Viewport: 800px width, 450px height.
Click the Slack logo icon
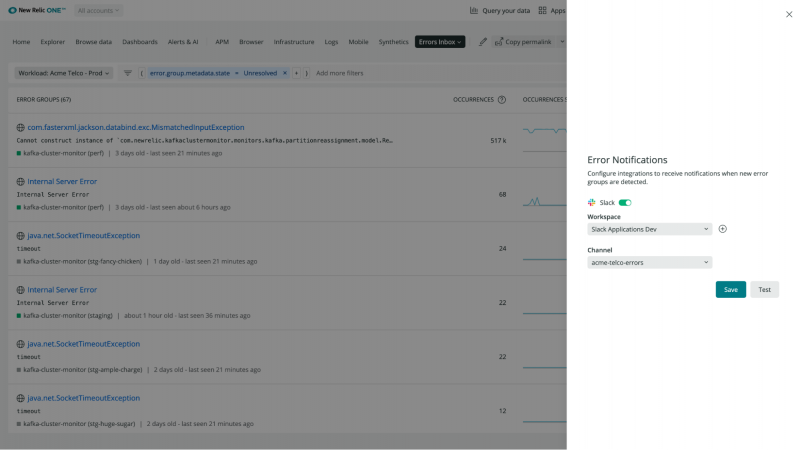[x=591, y=203]
